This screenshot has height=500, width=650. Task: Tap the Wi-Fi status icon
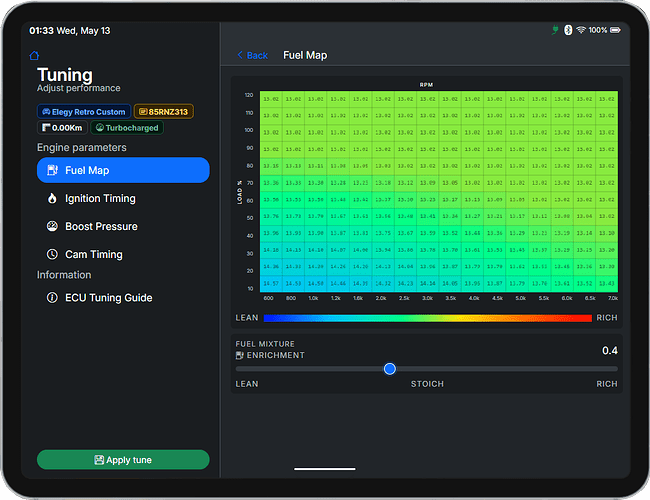click(x=581, y=30)
